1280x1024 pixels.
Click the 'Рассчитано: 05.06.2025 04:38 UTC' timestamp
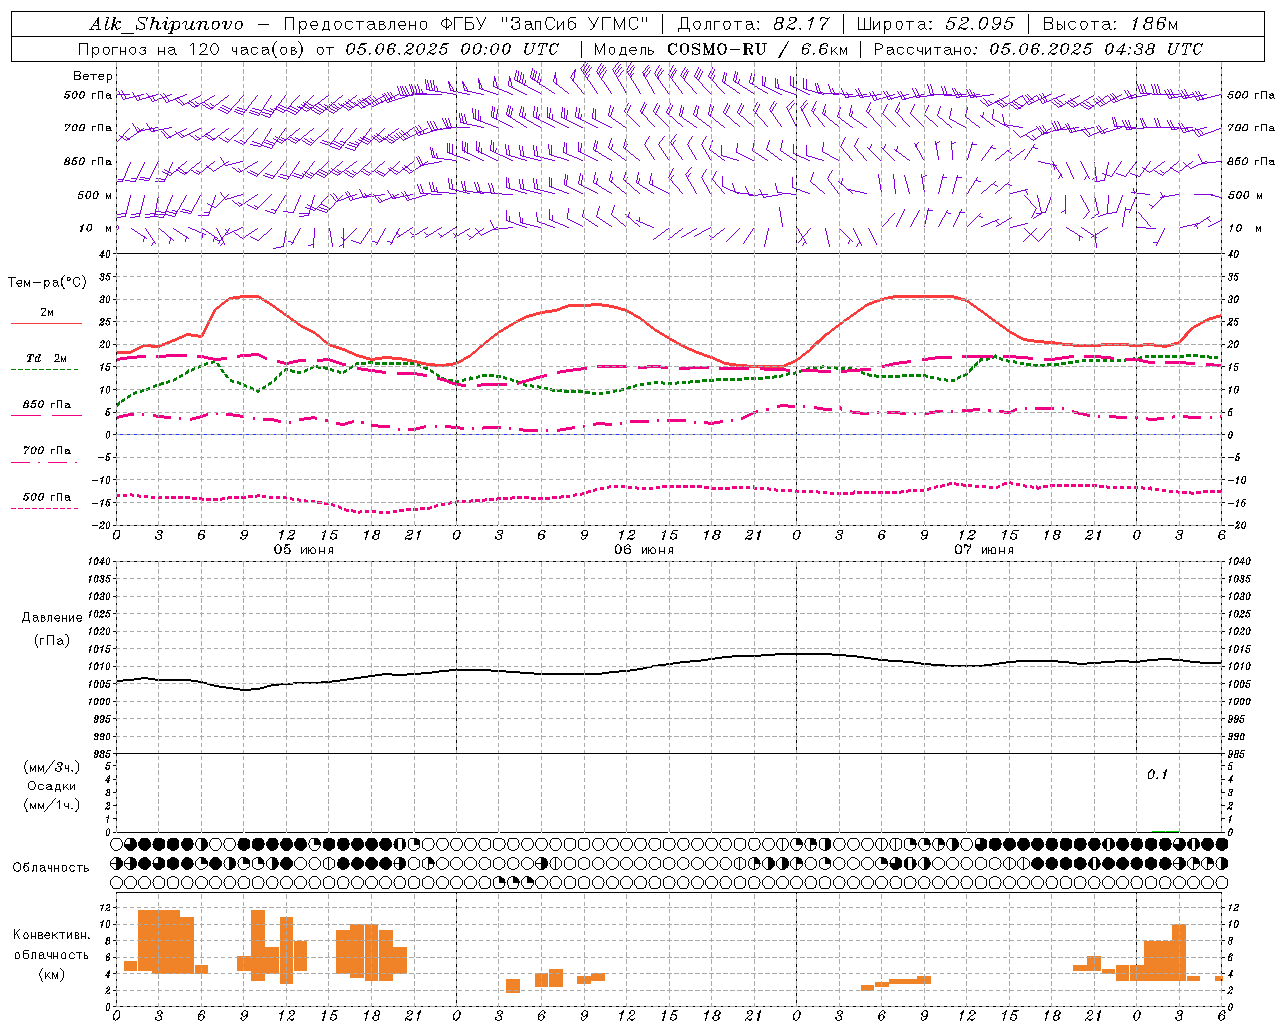click(1038, 49)
